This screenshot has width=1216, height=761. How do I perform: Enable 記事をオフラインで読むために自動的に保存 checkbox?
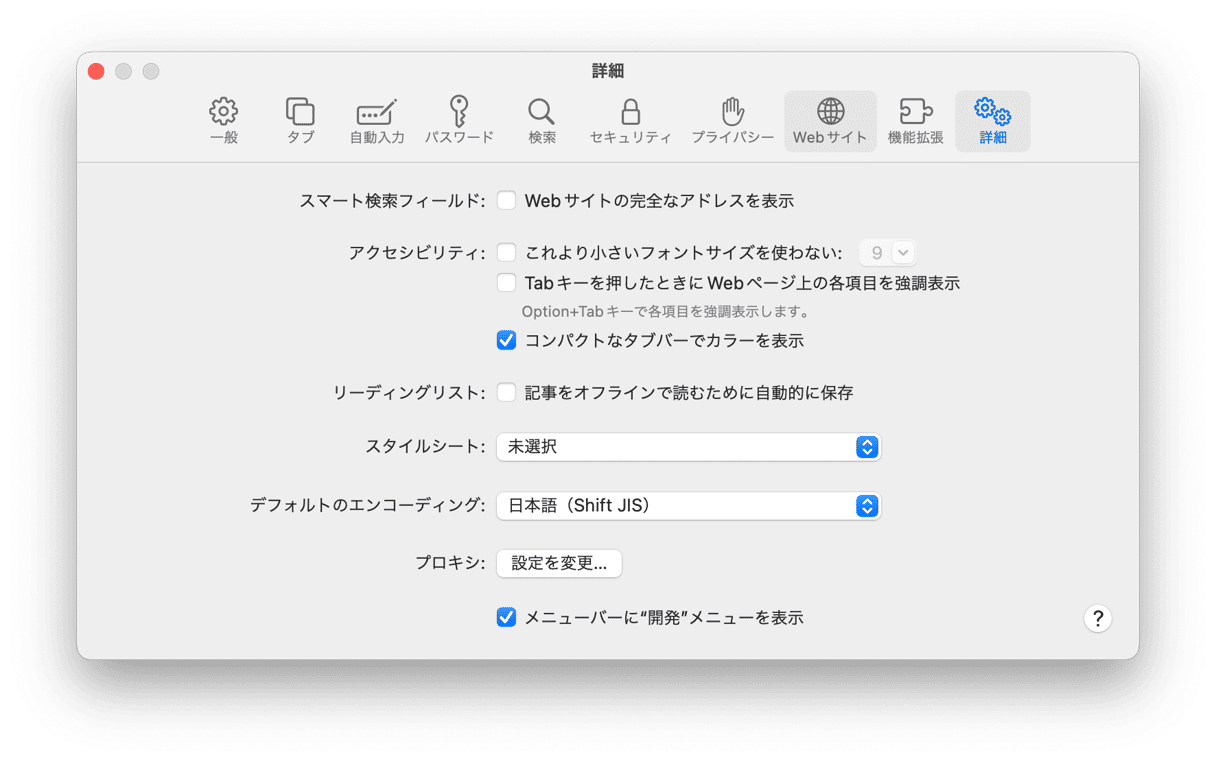[x=507, y=393]
